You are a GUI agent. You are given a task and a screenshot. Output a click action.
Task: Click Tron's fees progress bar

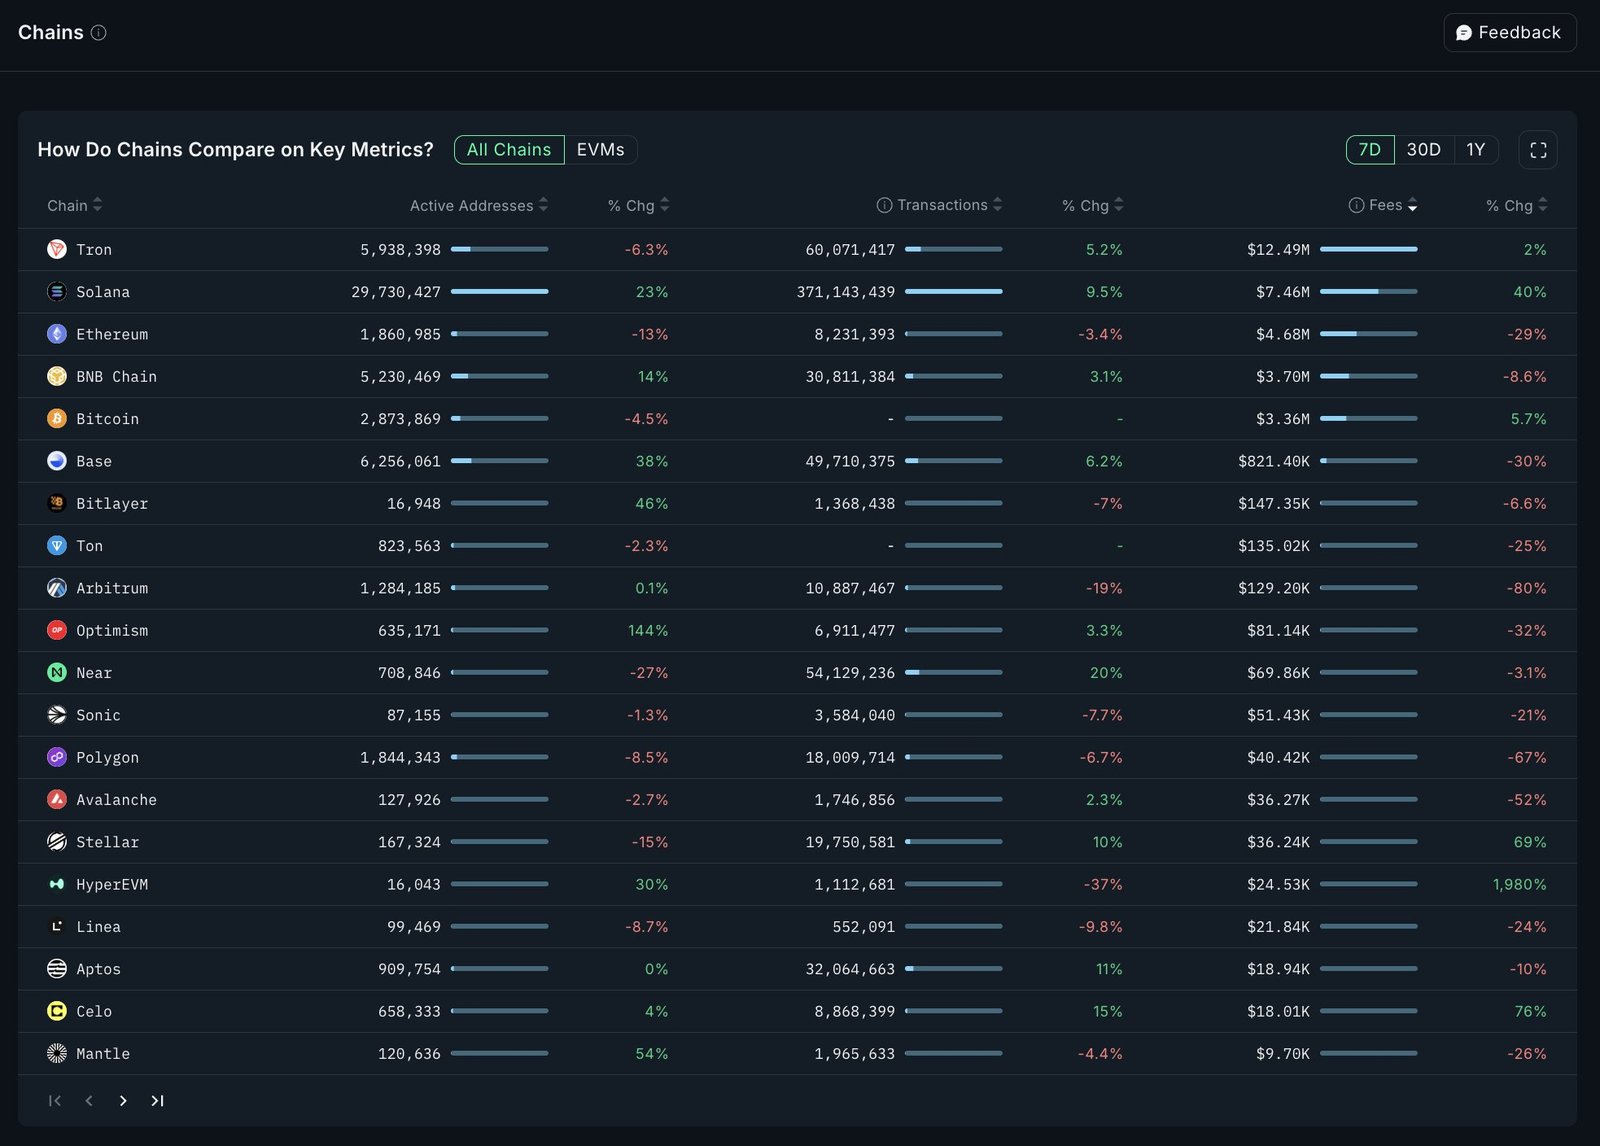pyautogui.click(x=1368, y=249)
